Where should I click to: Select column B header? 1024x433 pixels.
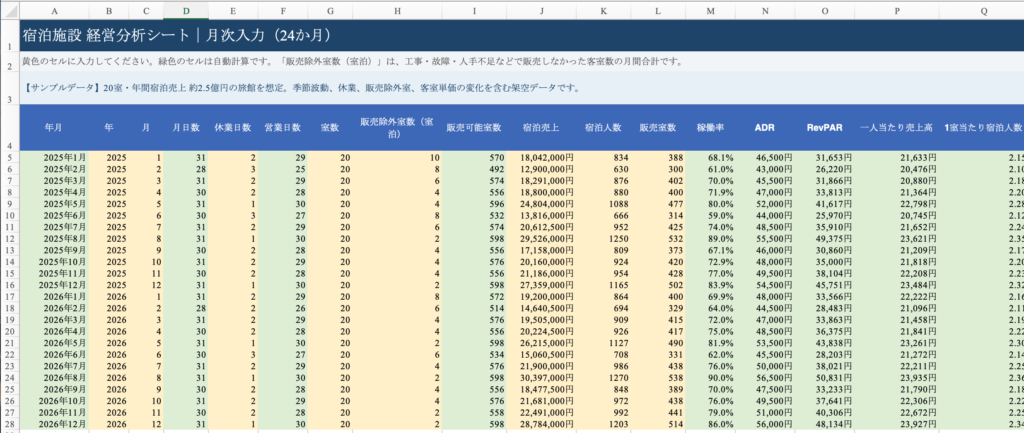coord(108,10)
